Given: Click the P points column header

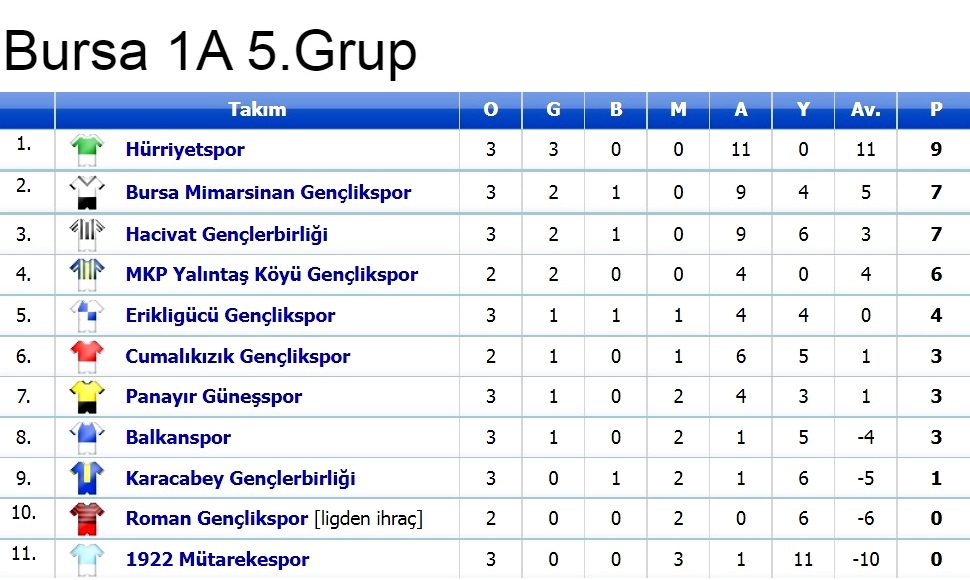Looking at the screenshot, I should (x=936, y=110).
